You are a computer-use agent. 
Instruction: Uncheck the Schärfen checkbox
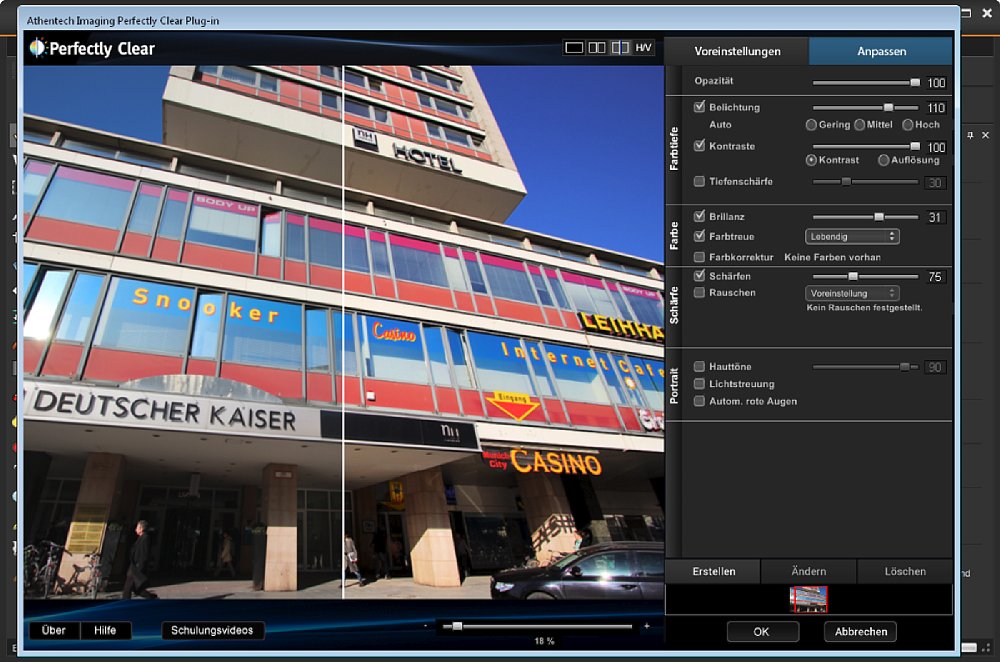coord(699,276)
